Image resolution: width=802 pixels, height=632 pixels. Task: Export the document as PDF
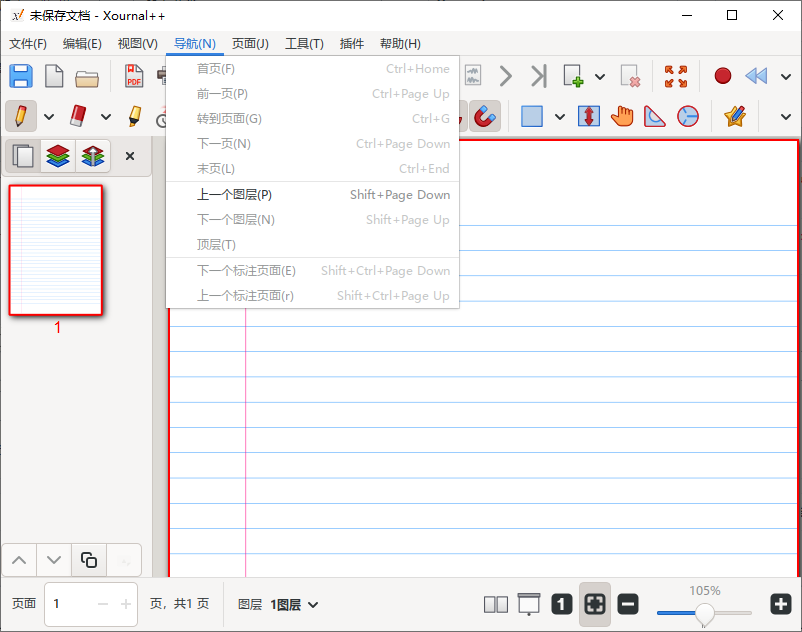(134, 77)
